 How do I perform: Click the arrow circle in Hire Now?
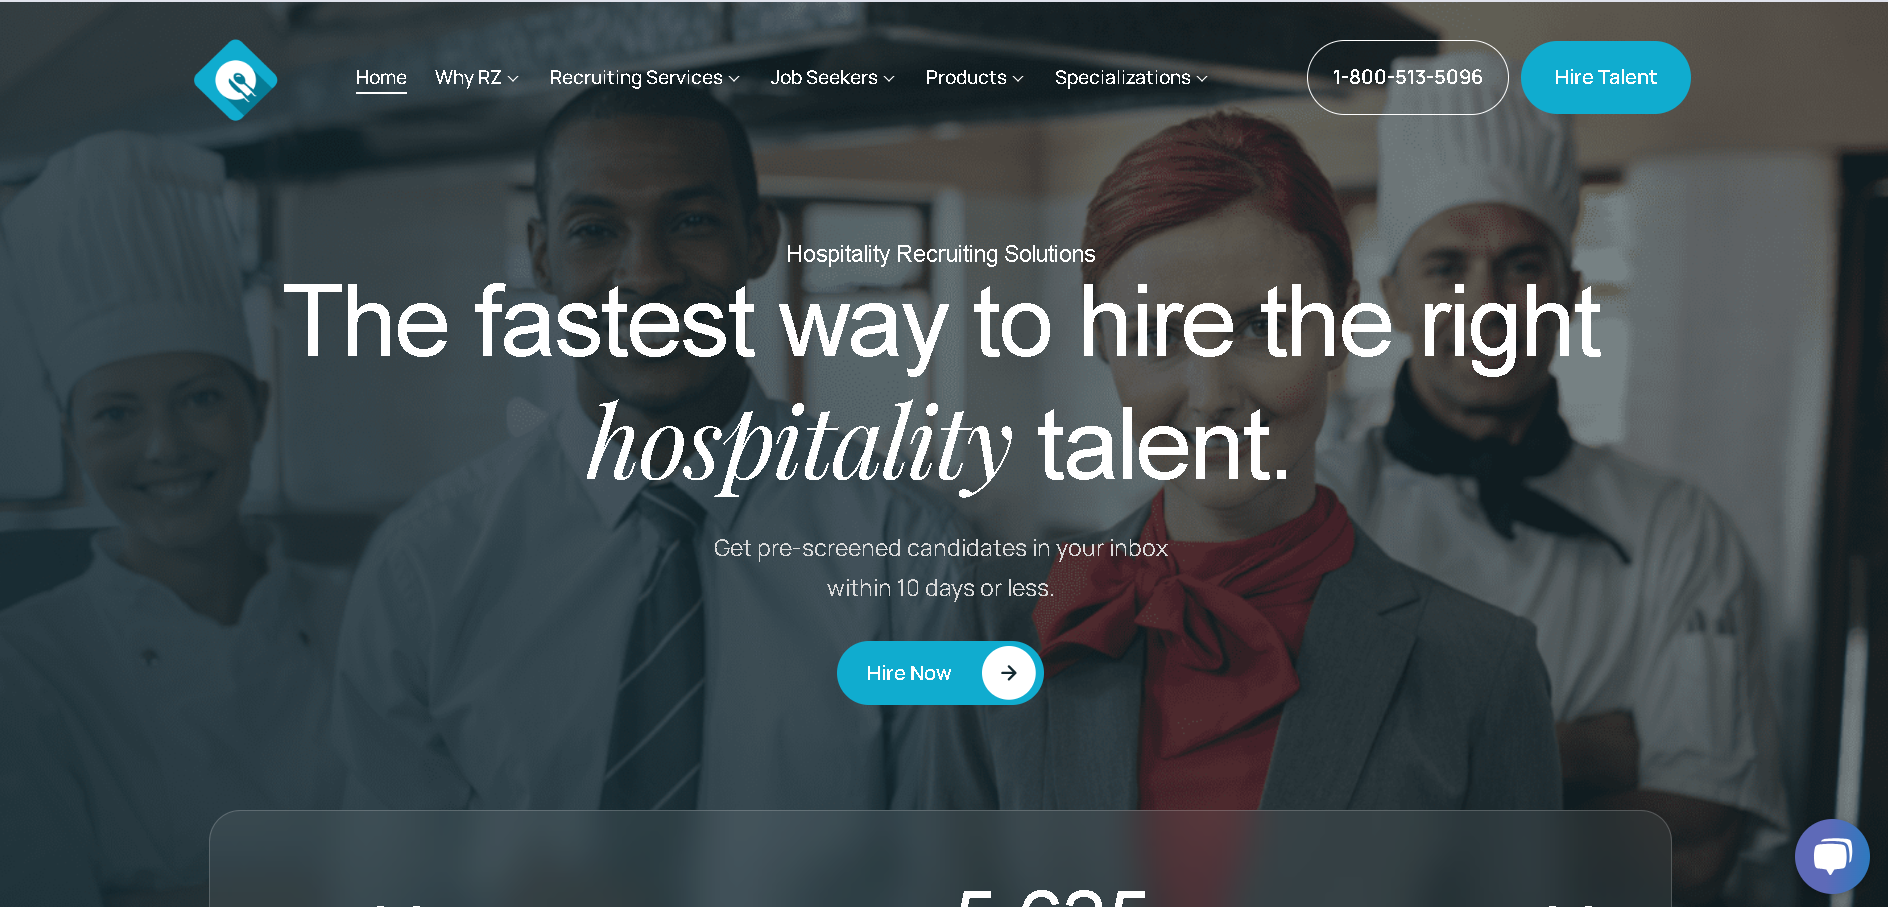(1008, 673)
